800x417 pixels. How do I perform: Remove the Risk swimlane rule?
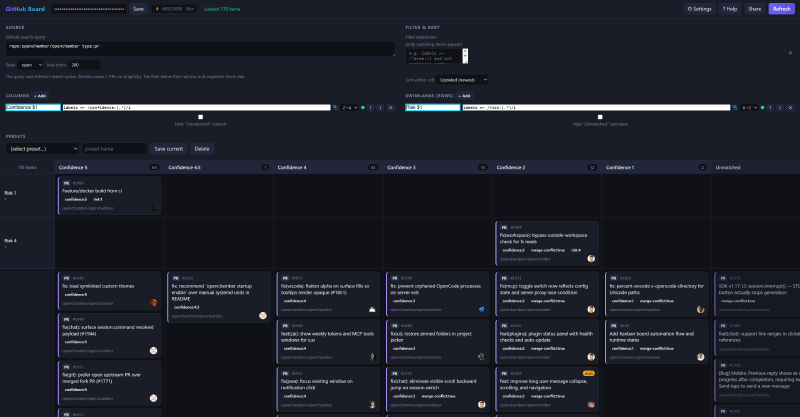coord(790,108)
